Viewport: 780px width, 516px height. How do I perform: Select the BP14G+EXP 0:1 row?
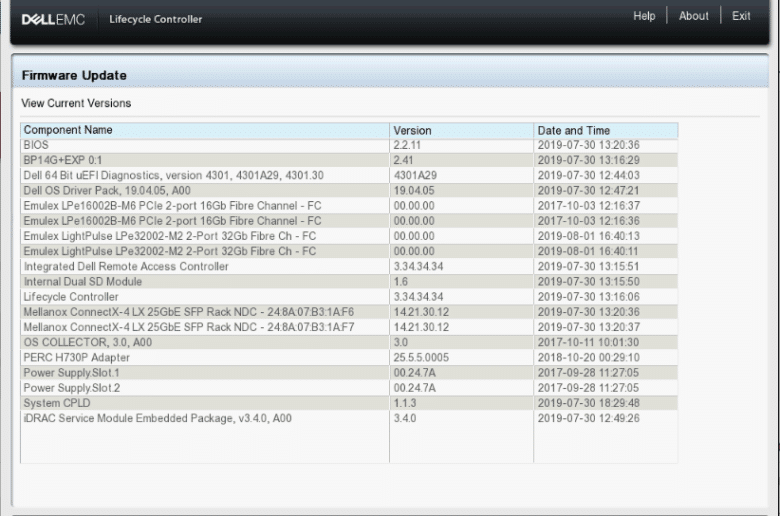coord(349,160)
